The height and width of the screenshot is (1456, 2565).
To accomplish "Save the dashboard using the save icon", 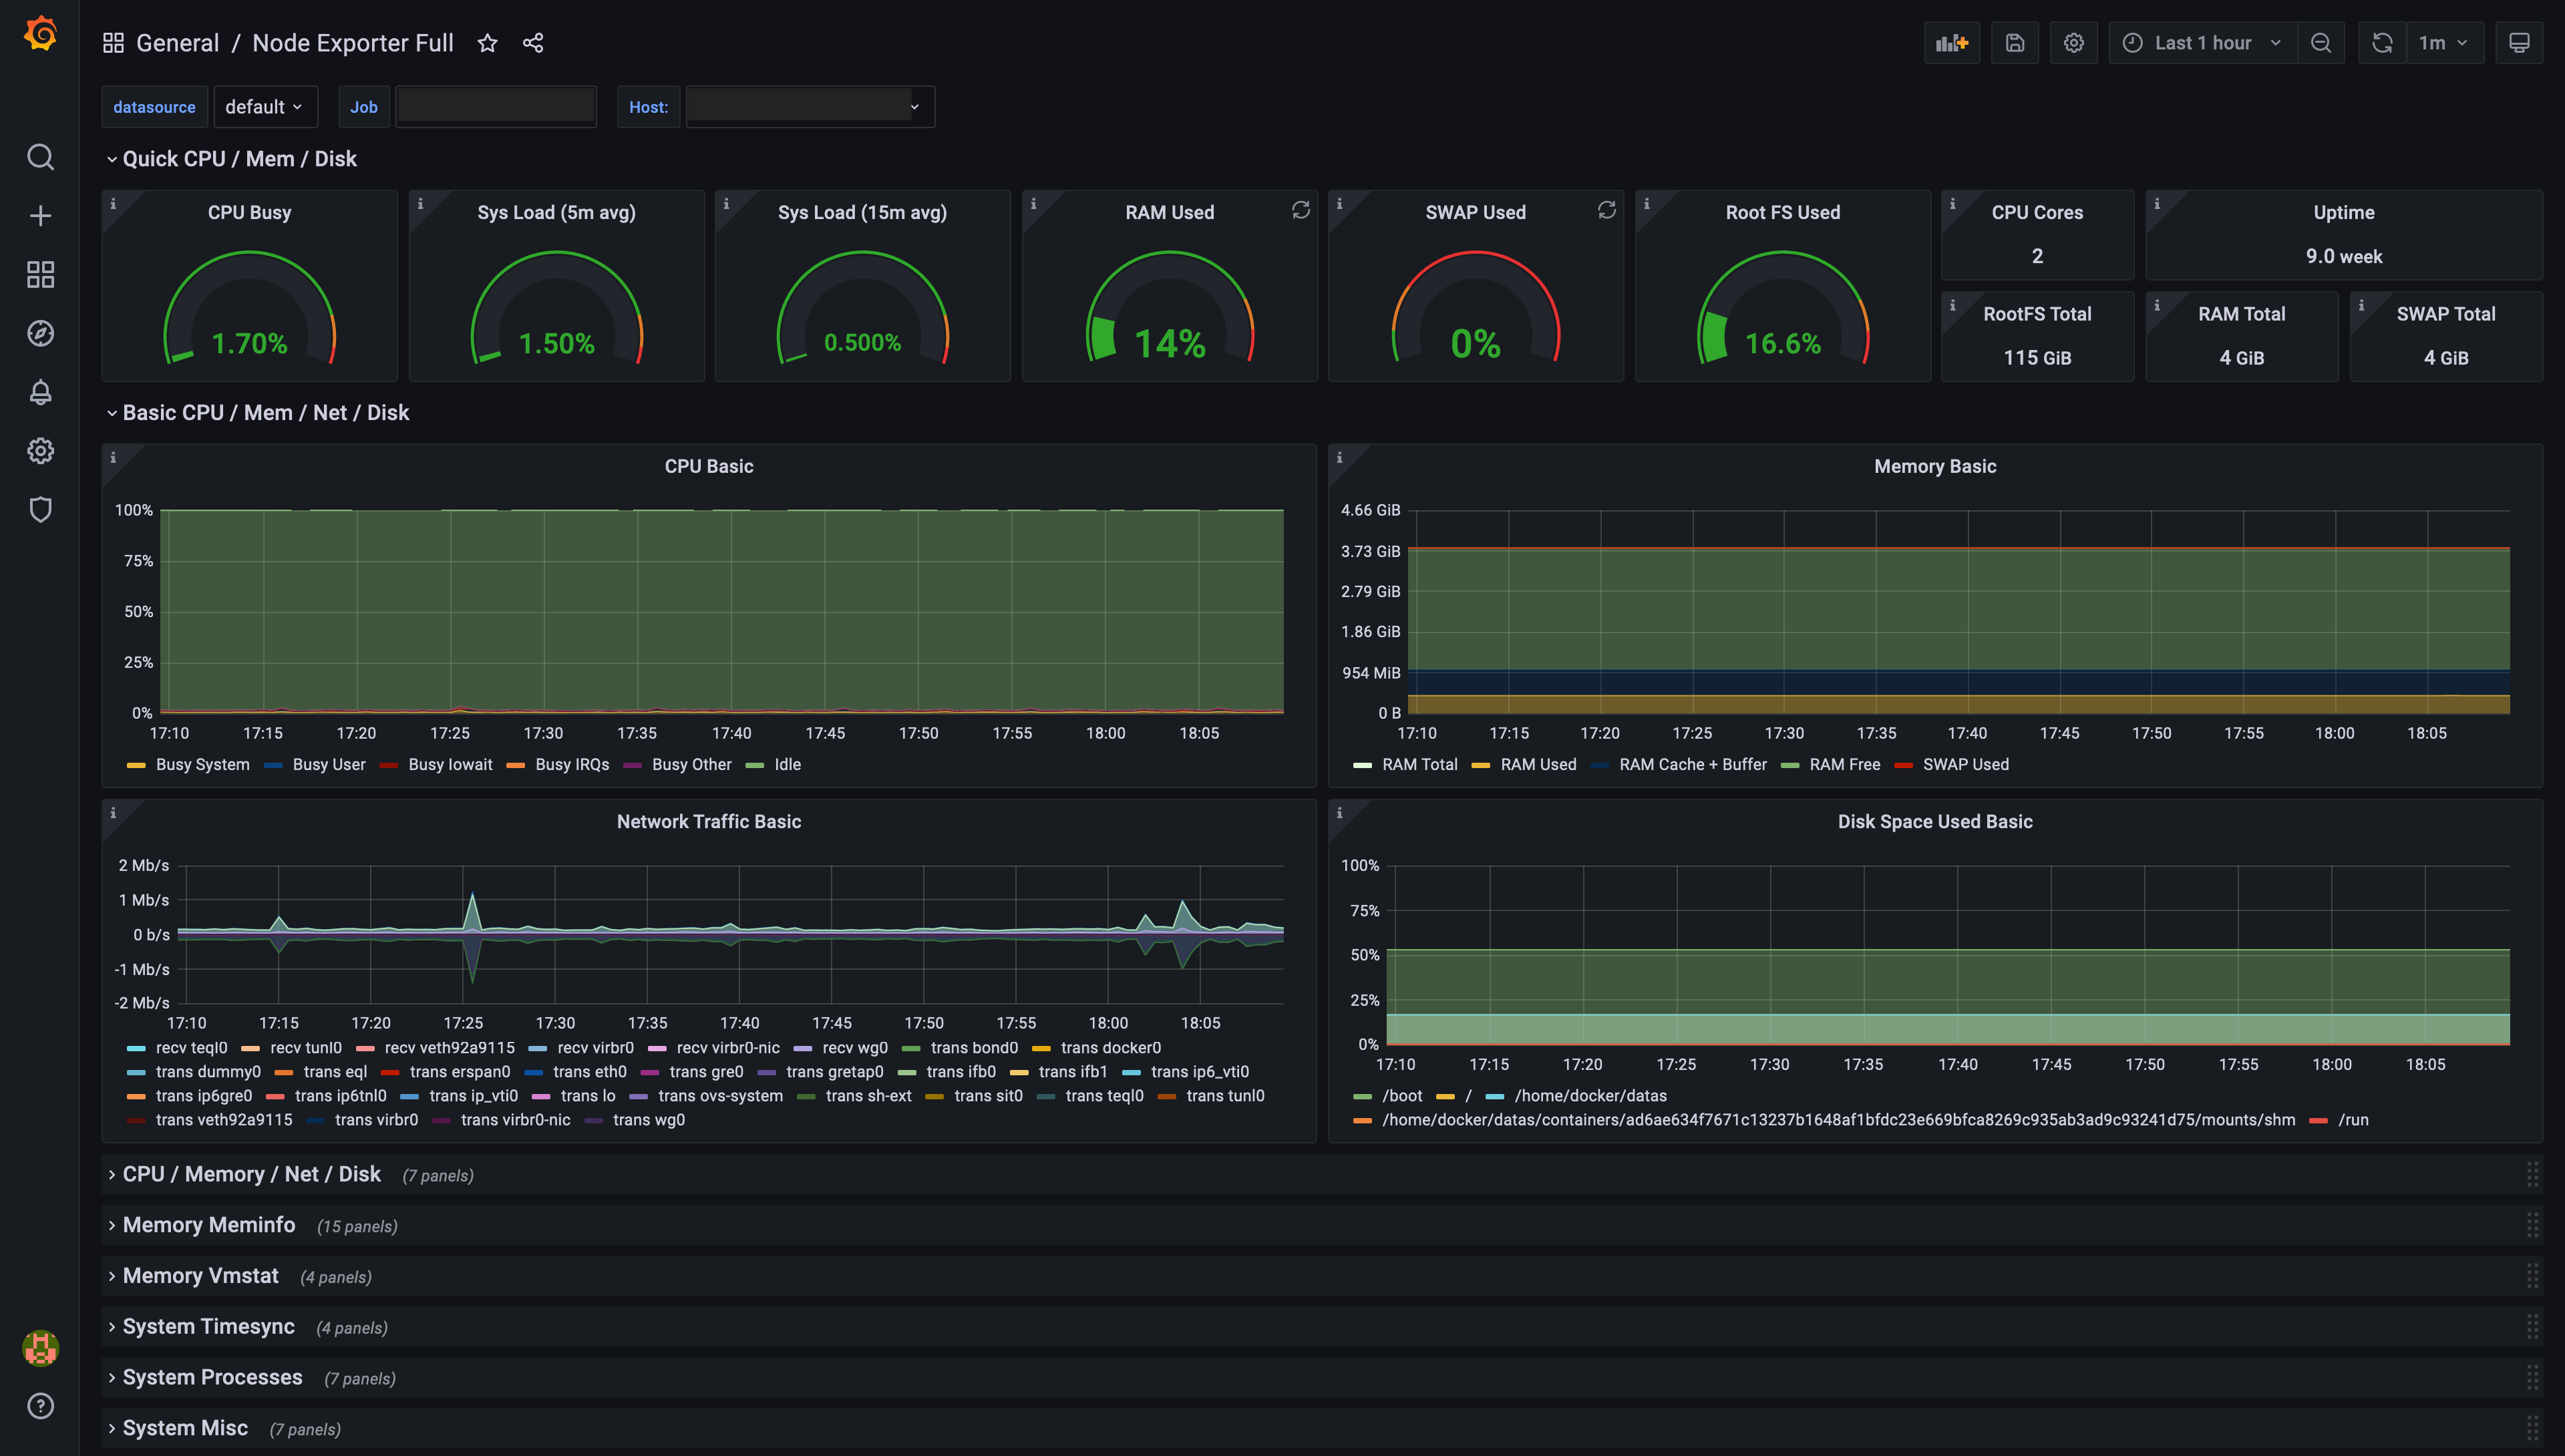I will (x=2015, y=42).
